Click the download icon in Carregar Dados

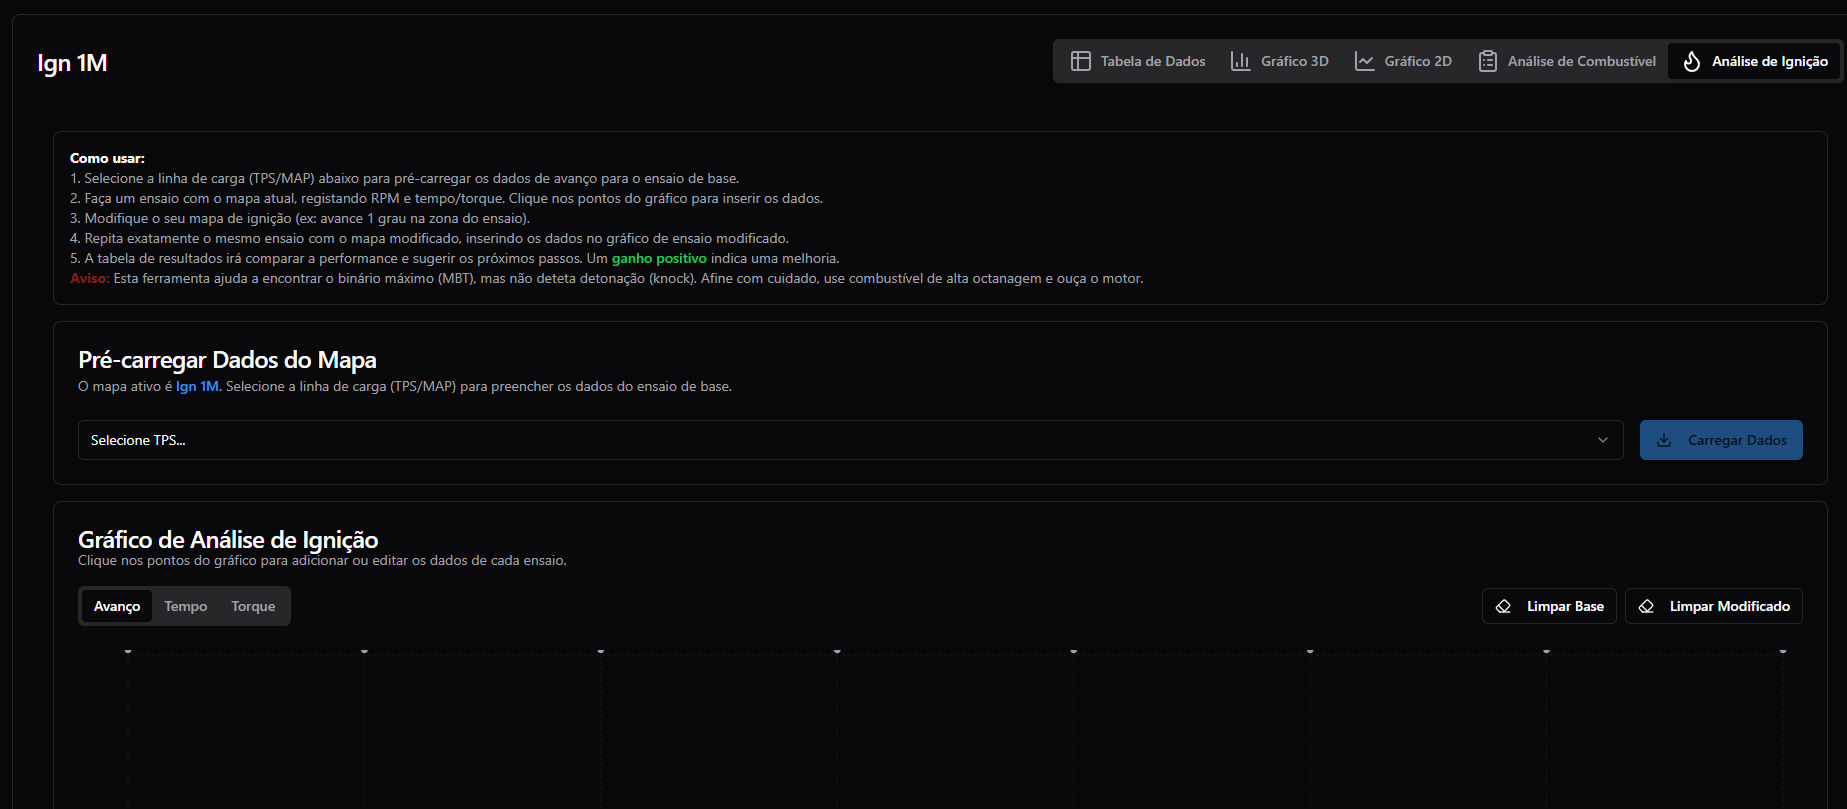coord(1664,440)
